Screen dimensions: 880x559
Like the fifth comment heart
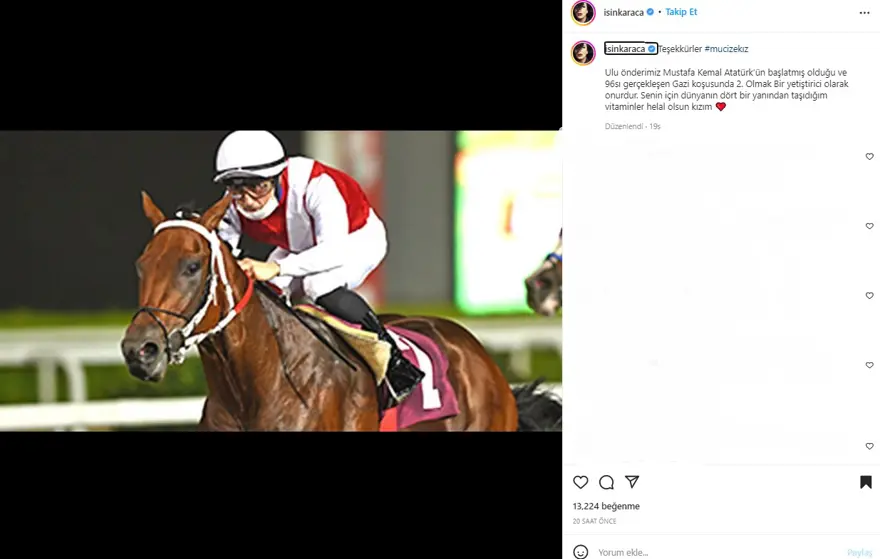(869, 446)
